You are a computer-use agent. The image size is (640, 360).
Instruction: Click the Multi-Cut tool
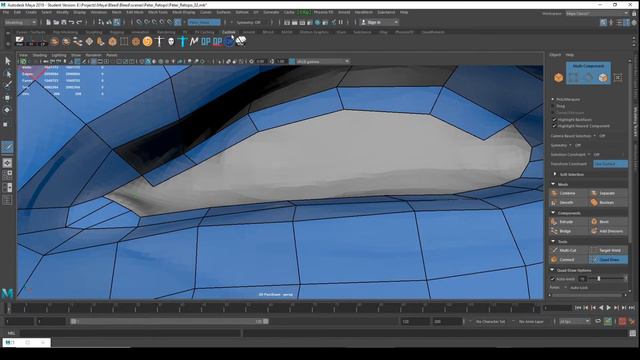[569, 250]
